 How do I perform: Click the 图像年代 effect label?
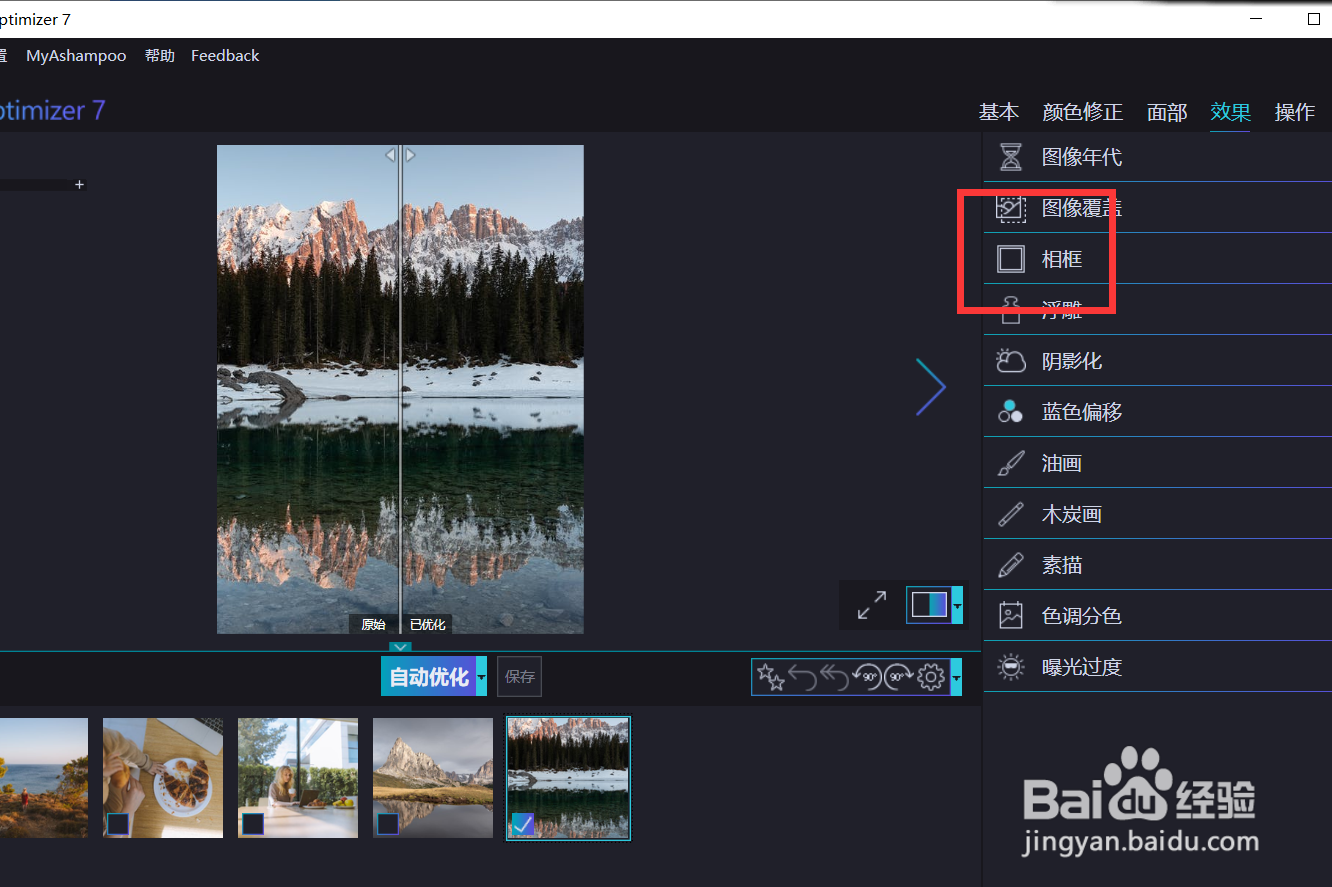pyautogui.click(x=1082, y=157)
